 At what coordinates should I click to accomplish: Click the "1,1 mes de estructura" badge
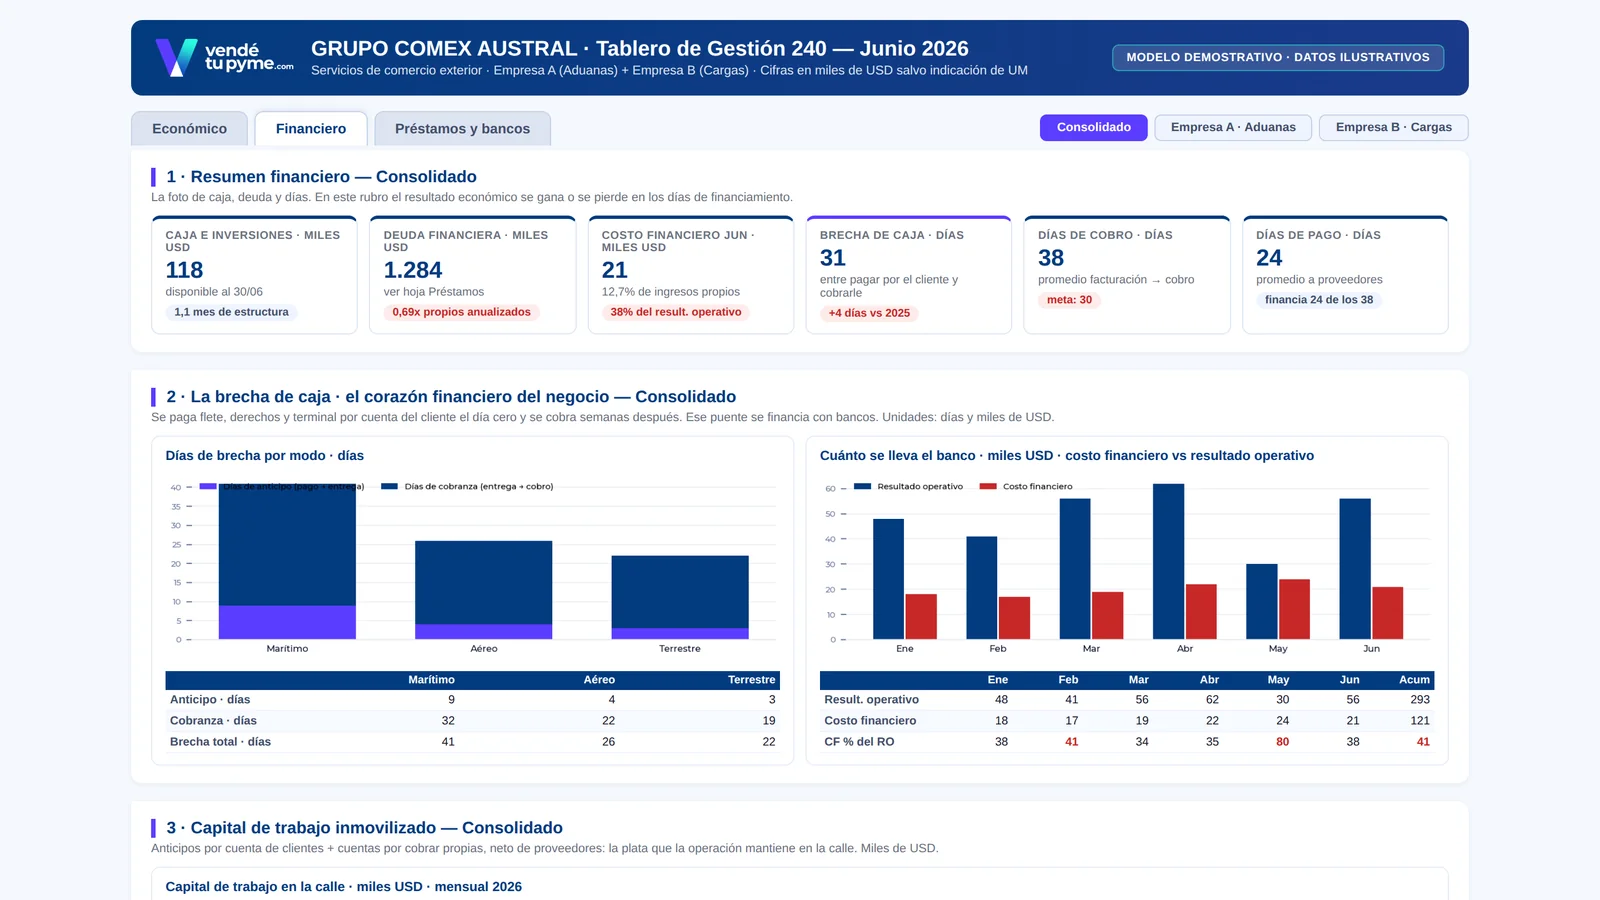coord(231,312)
